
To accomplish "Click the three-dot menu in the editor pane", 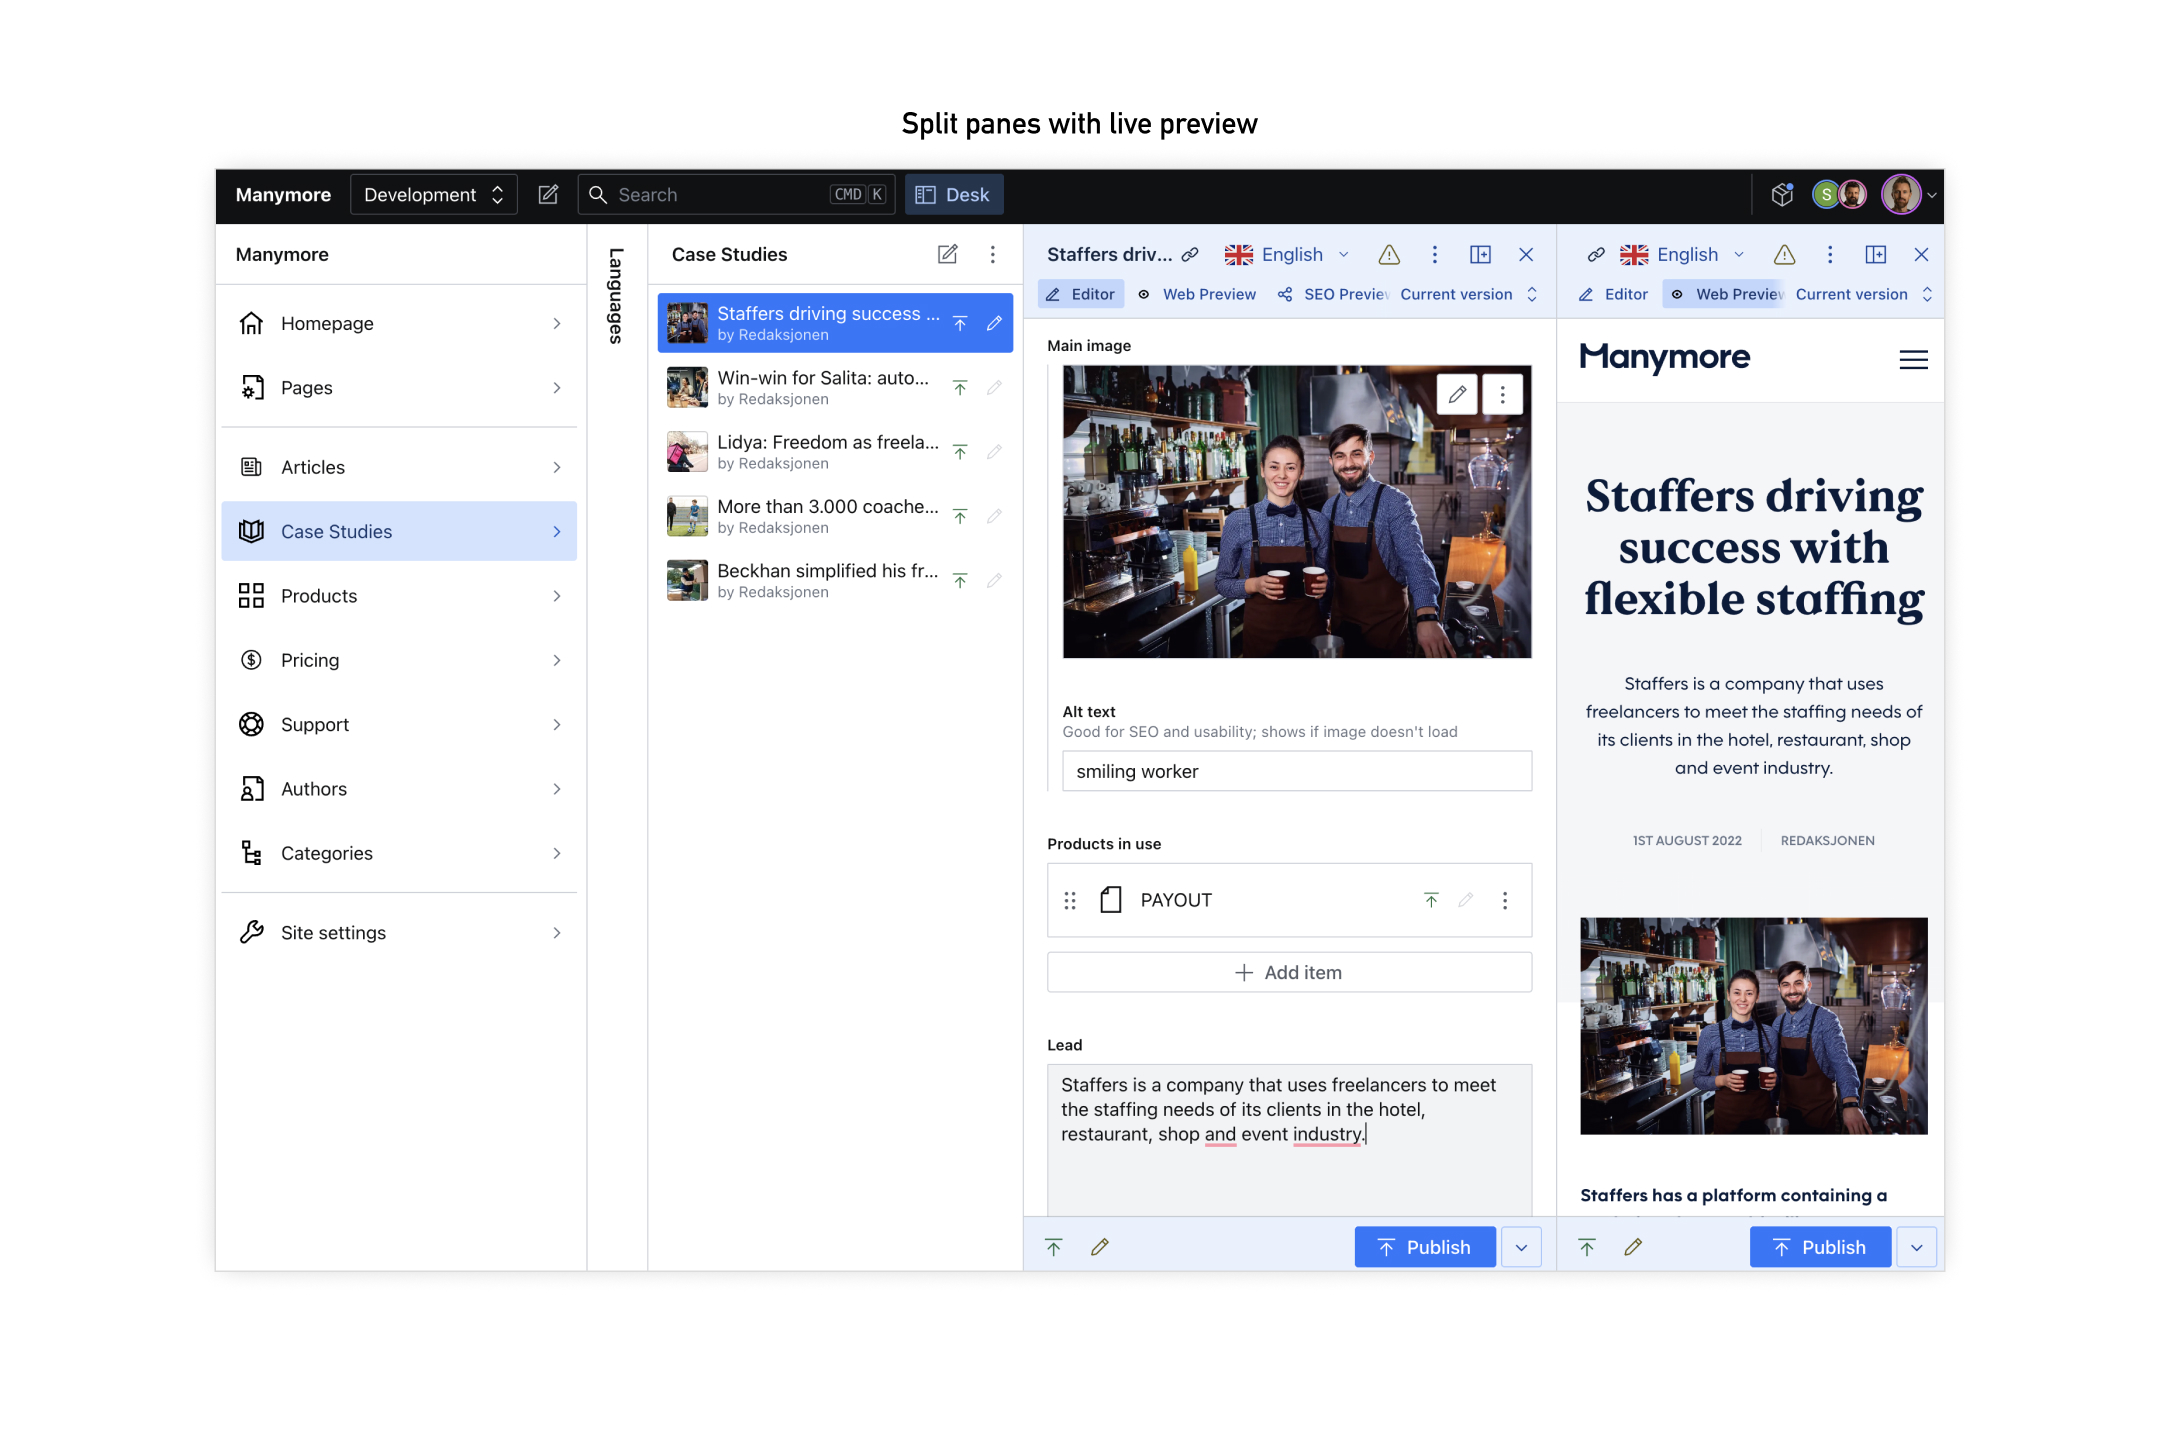I will (1435, 255).
